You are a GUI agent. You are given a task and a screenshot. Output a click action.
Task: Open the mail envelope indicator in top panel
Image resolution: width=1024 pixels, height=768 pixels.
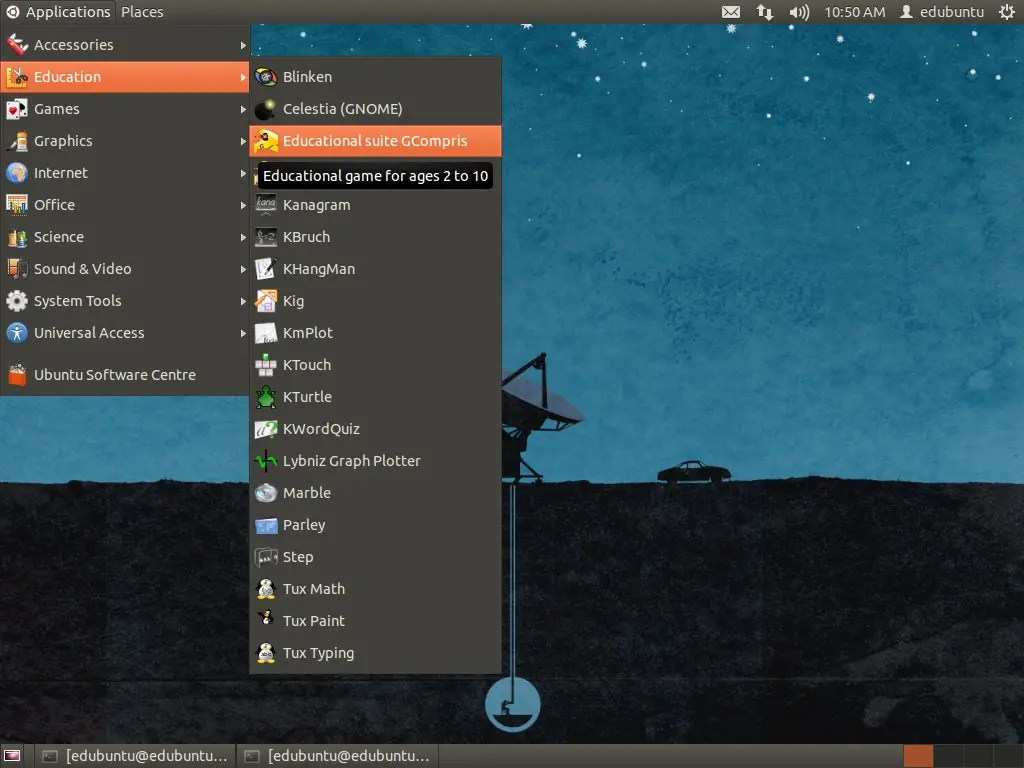731,12
